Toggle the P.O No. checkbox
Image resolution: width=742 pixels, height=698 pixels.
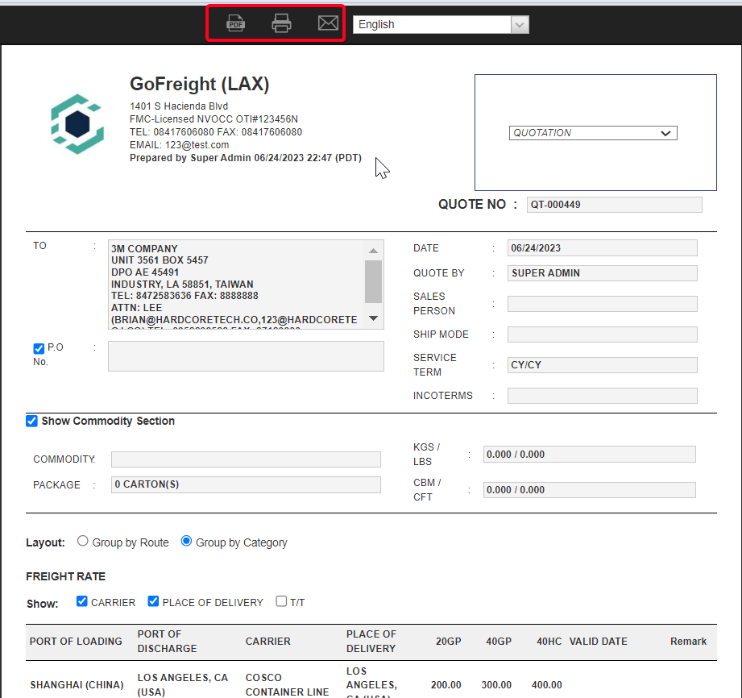click(x=39, y=348)
